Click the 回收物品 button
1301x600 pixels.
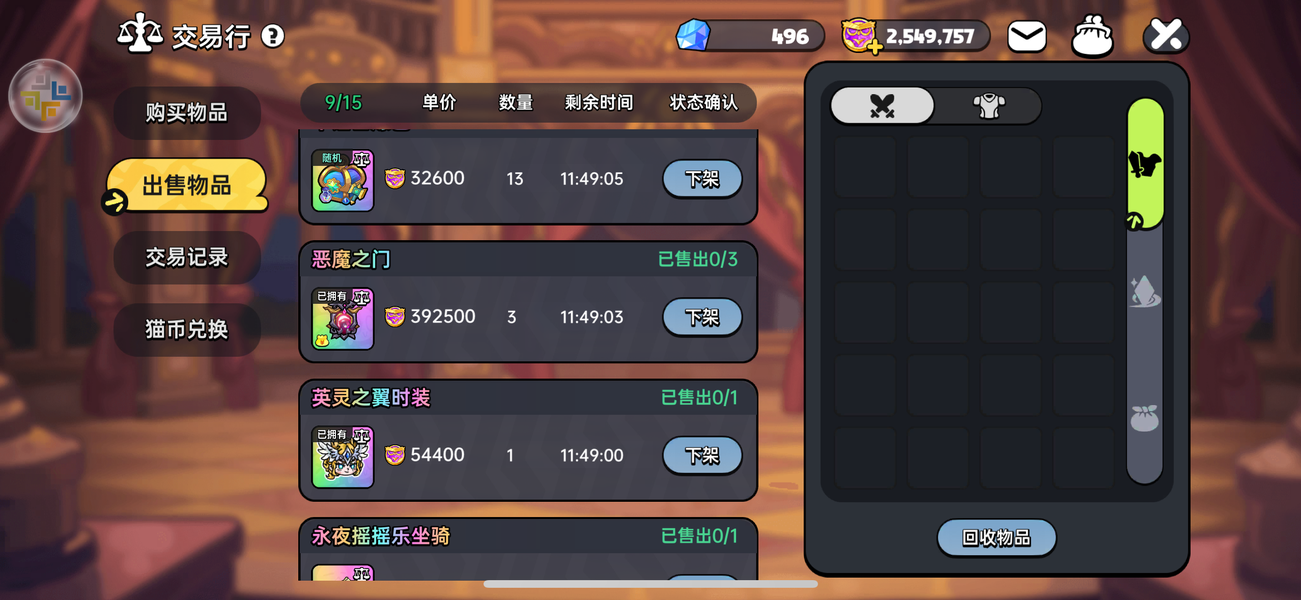[996, 538]
